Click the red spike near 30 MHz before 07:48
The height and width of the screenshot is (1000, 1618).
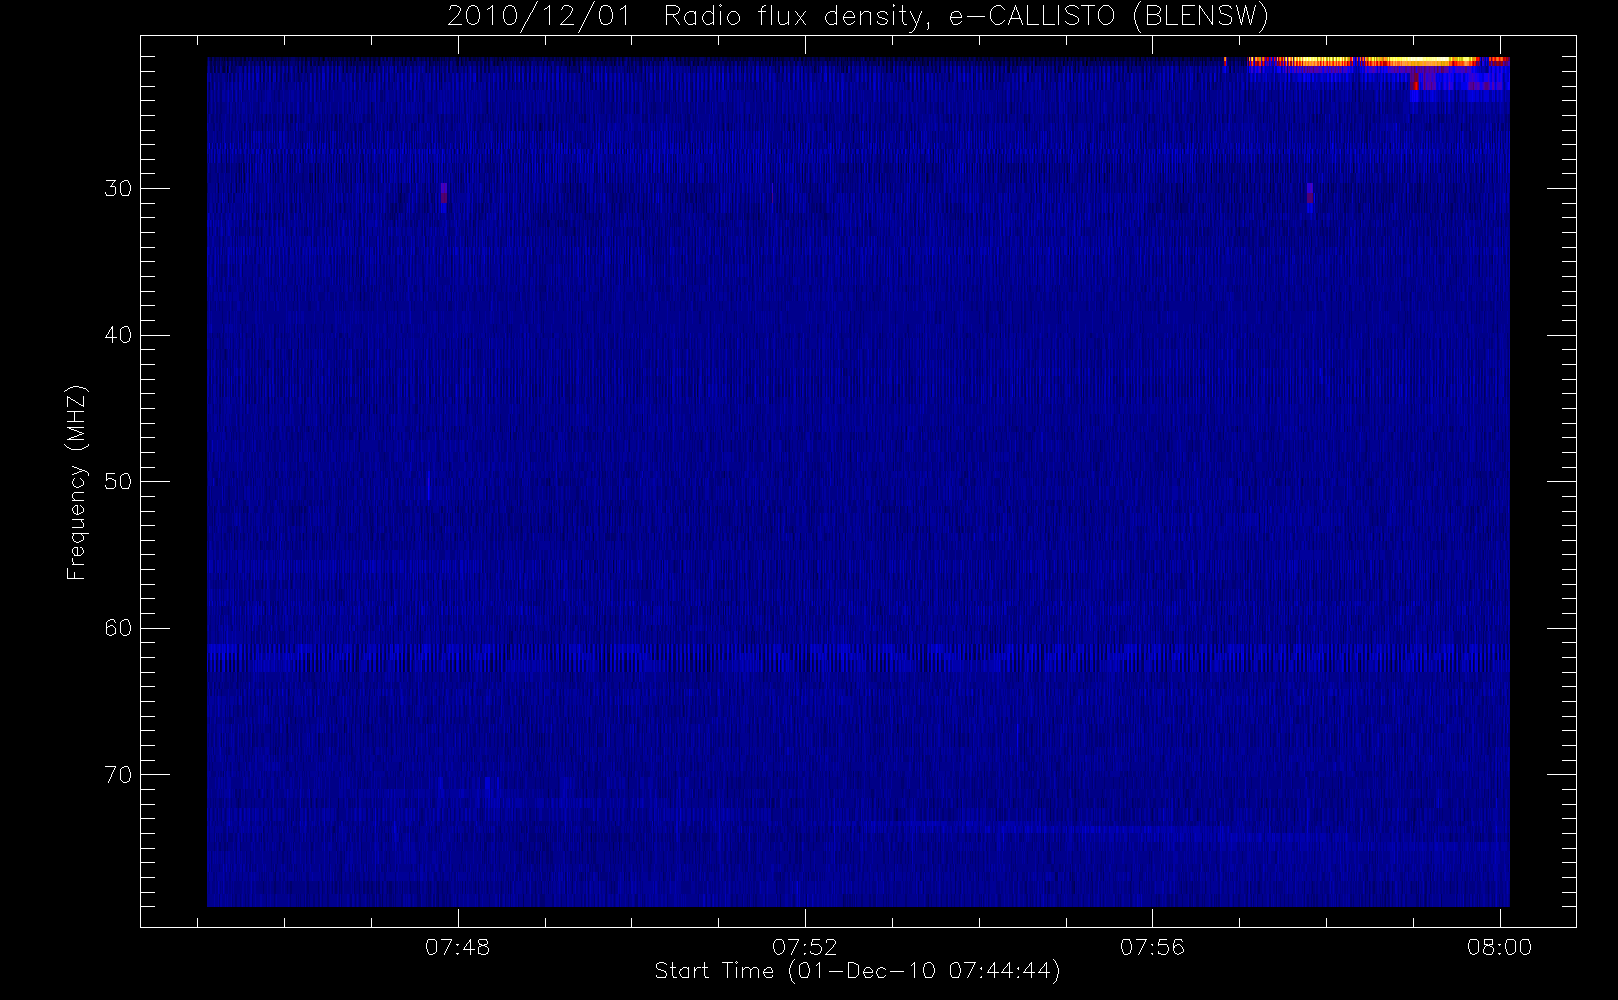(x=444, y=194)
